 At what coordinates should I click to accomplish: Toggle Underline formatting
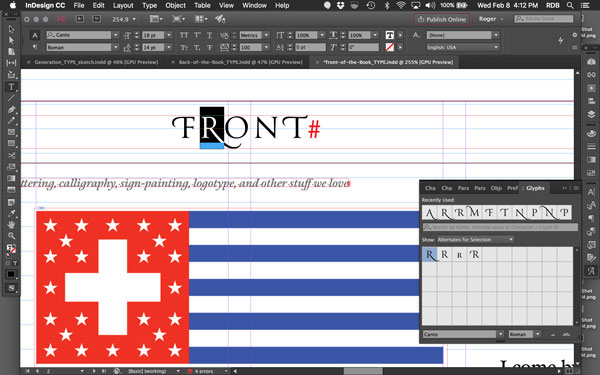[x=210, y=35]
